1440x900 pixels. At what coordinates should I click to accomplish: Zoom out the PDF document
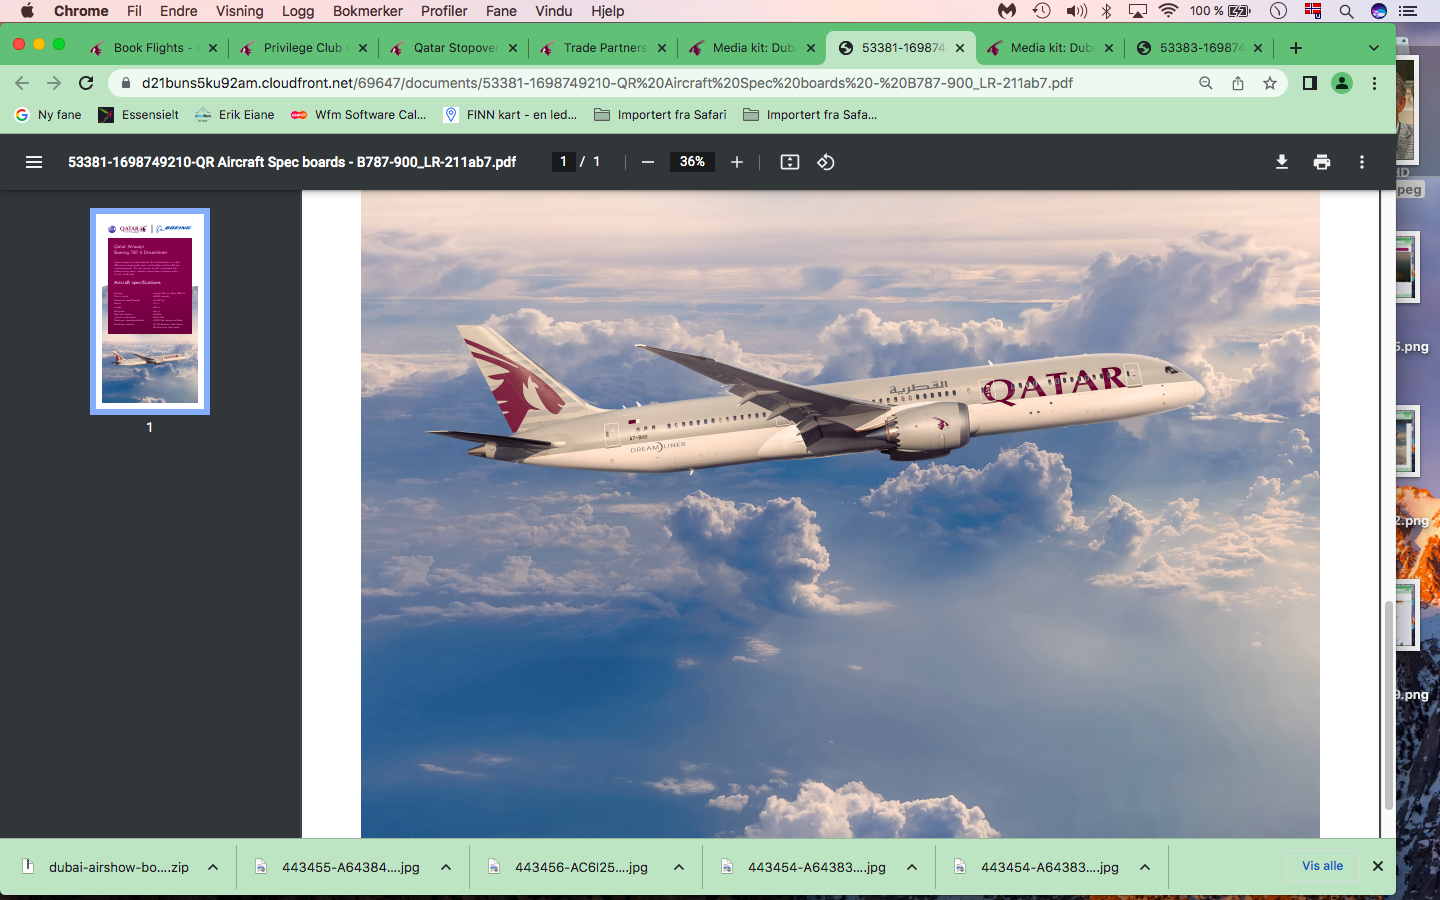648,162
